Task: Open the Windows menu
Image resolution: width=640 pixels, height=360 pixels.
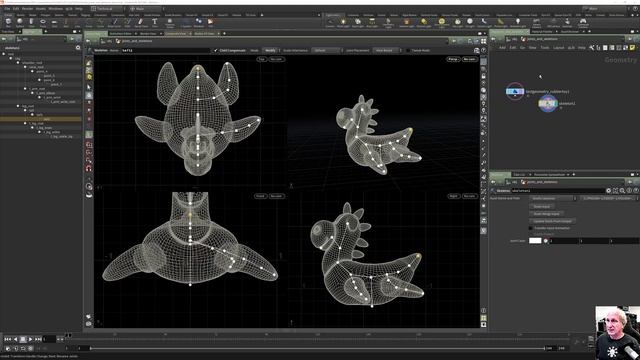Action: tap(56, 9)
